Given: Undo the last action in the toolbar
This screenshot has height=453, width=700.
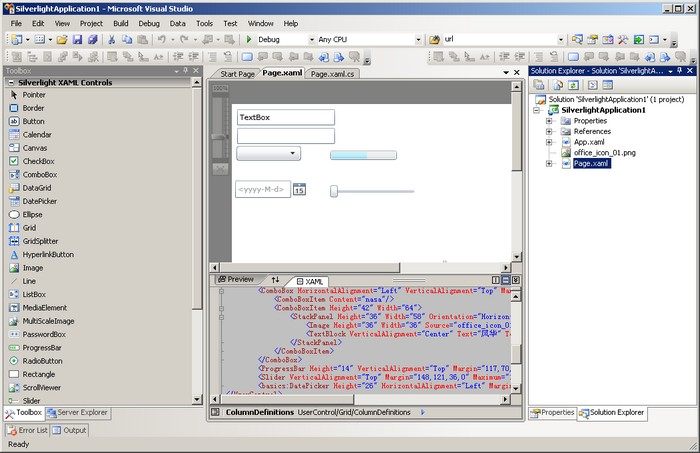Looking at the screenshot, I should (x=162, y=39).
